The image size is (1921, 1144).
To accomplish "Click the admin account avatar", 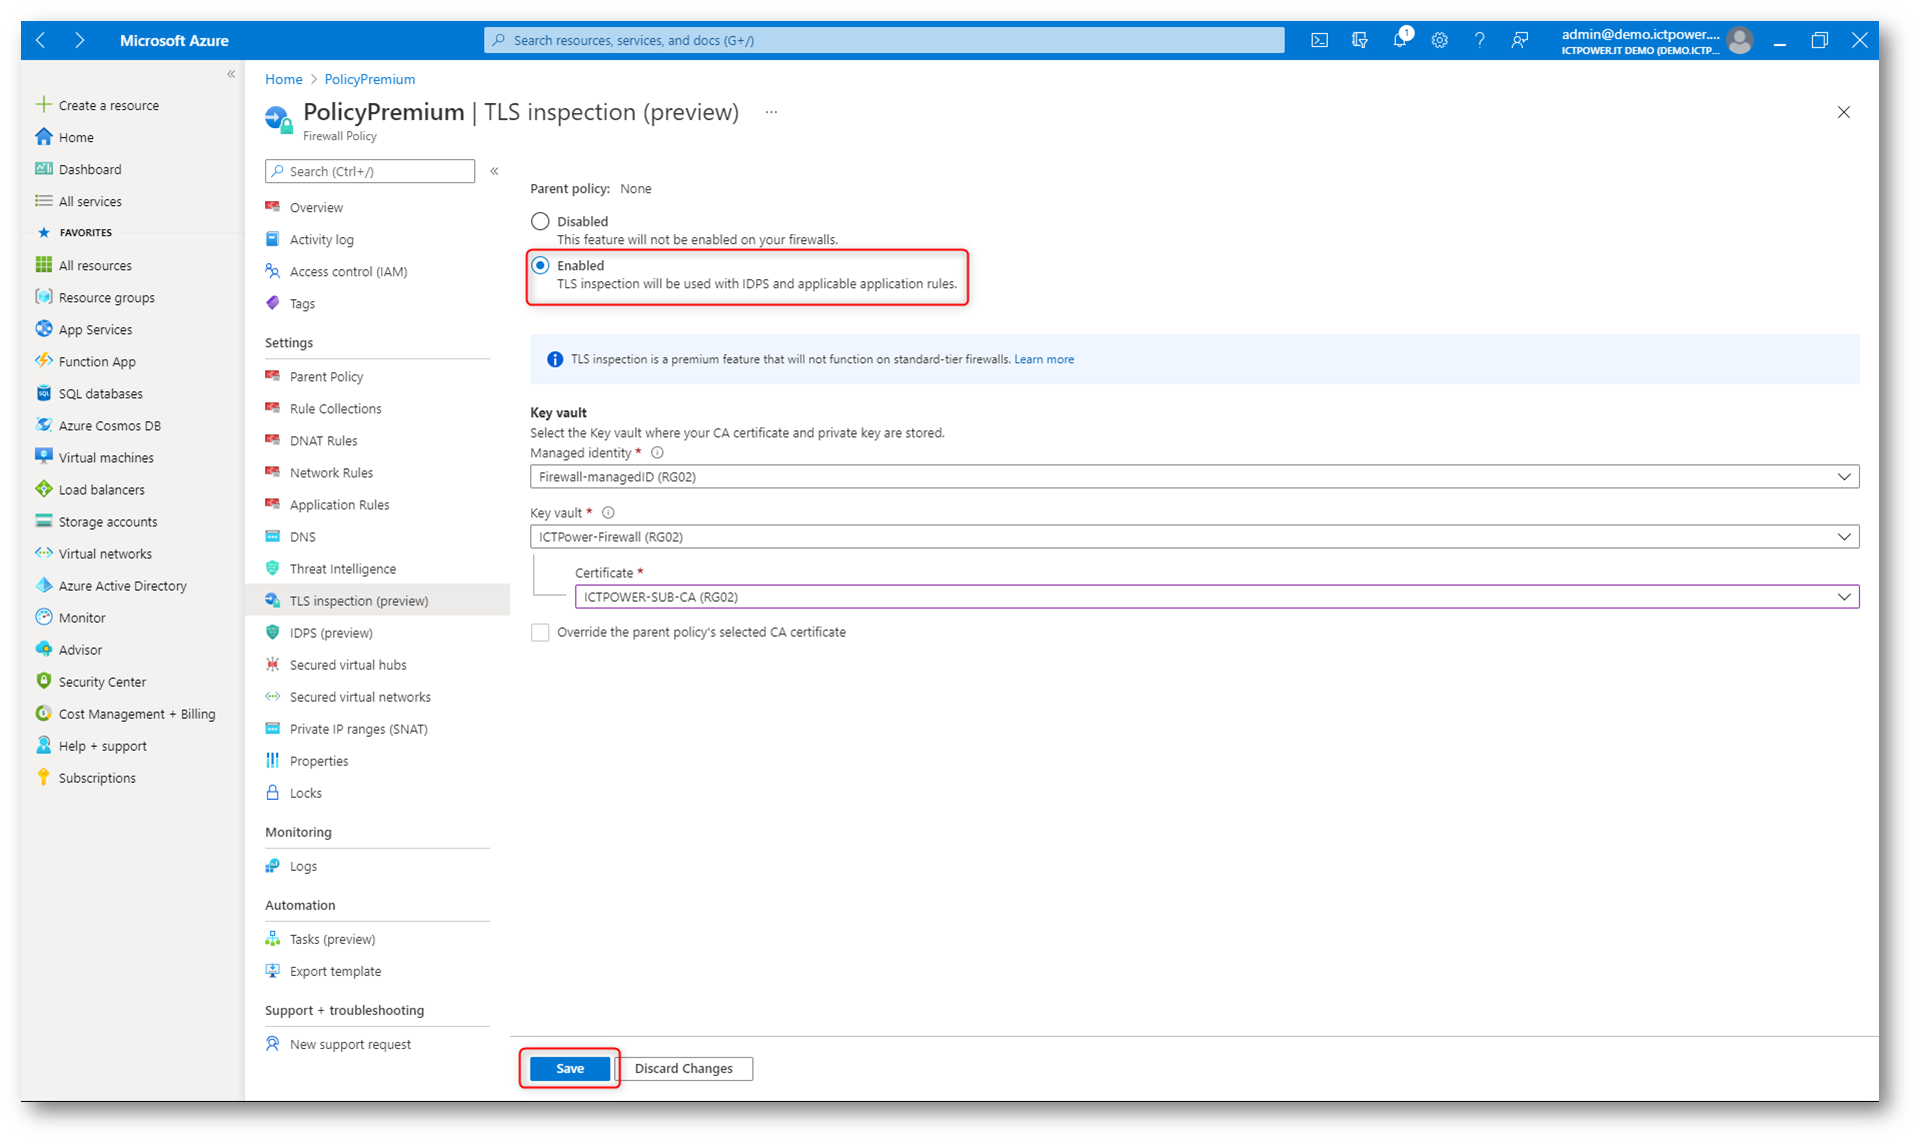I will [x=1740, y=40].
